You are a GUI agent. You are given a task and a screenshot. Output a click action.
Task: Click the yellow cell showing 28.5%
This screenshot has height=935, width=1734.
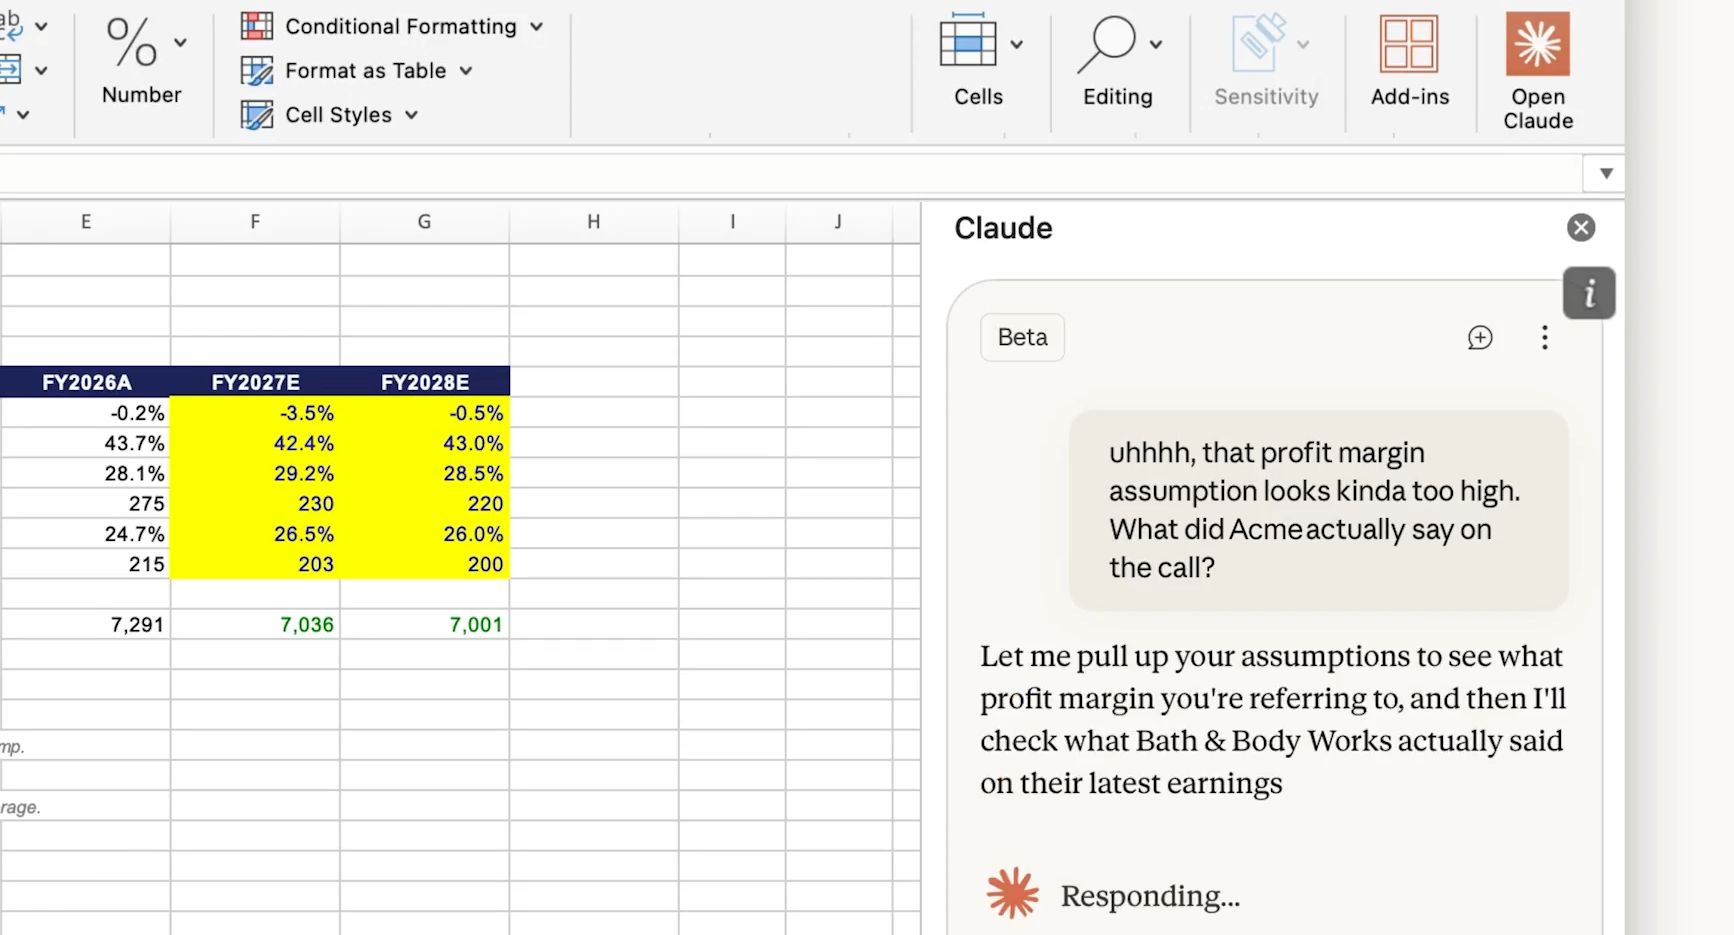pos(425,473)
